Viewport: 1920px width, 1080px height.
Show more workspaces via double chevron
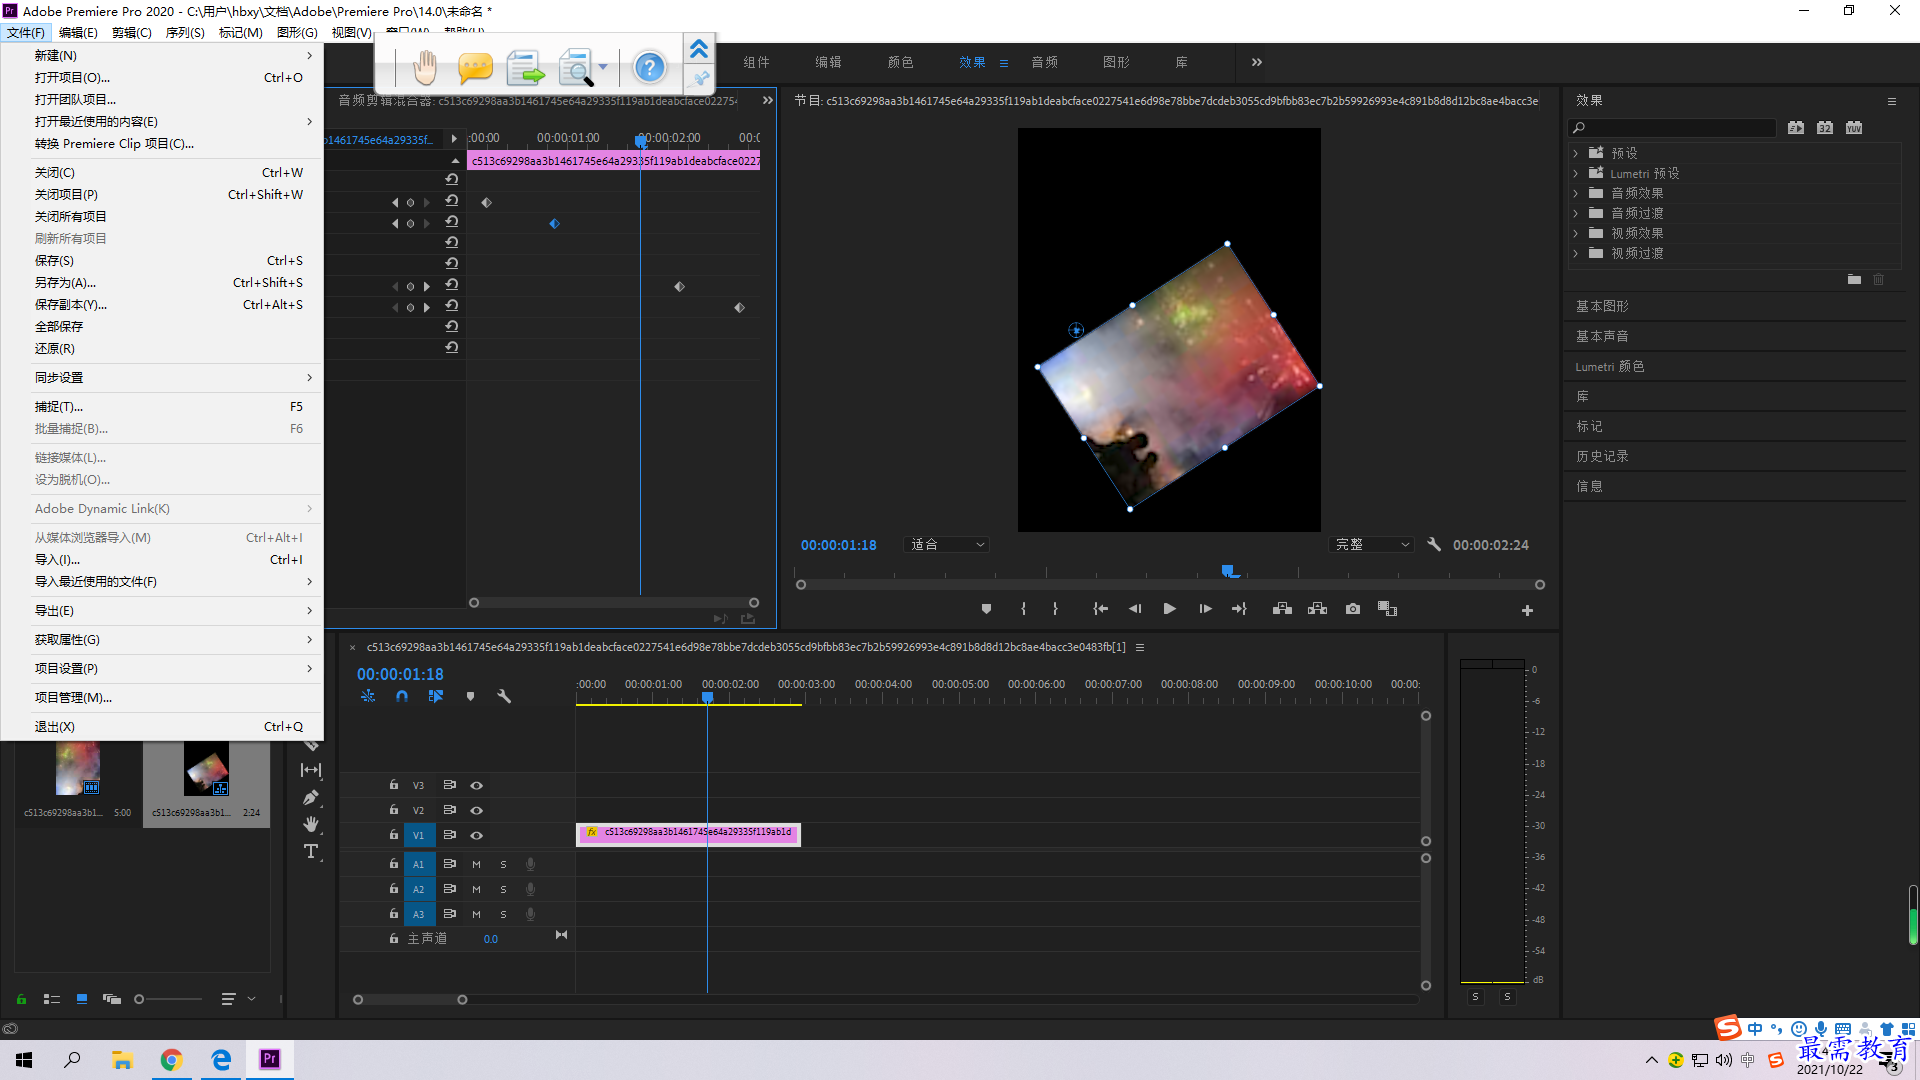[1256, 62]
